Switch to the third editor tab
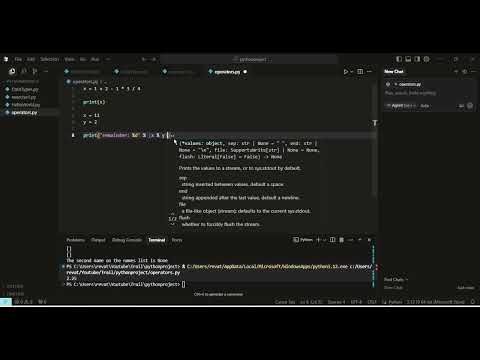Screen dimensions: 480x360 [178, 72]
